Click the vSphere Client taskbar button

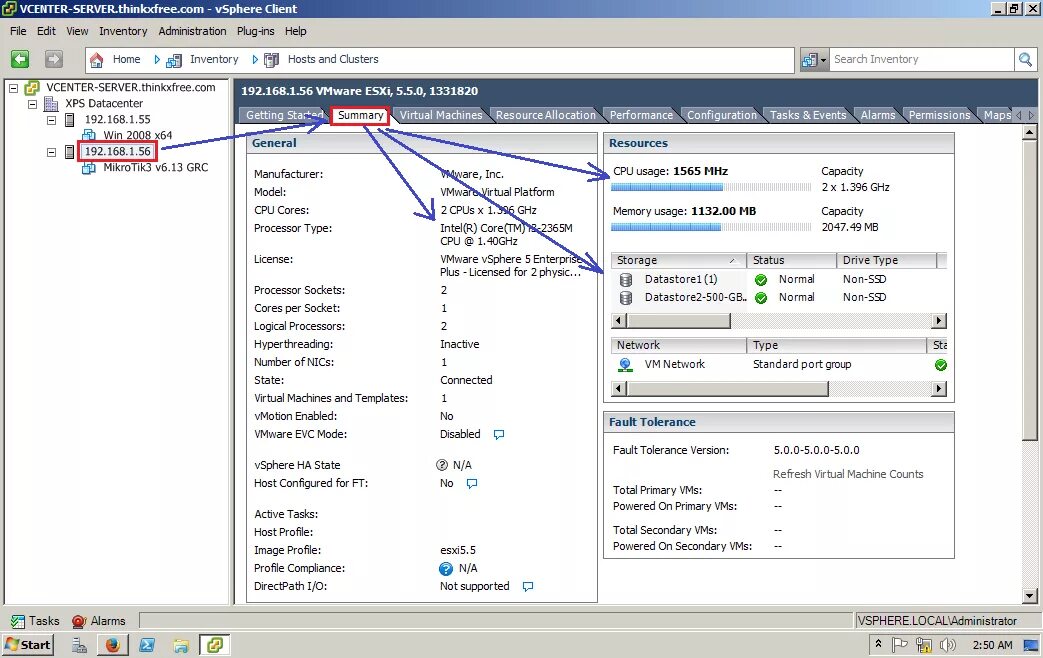(215, 645)
